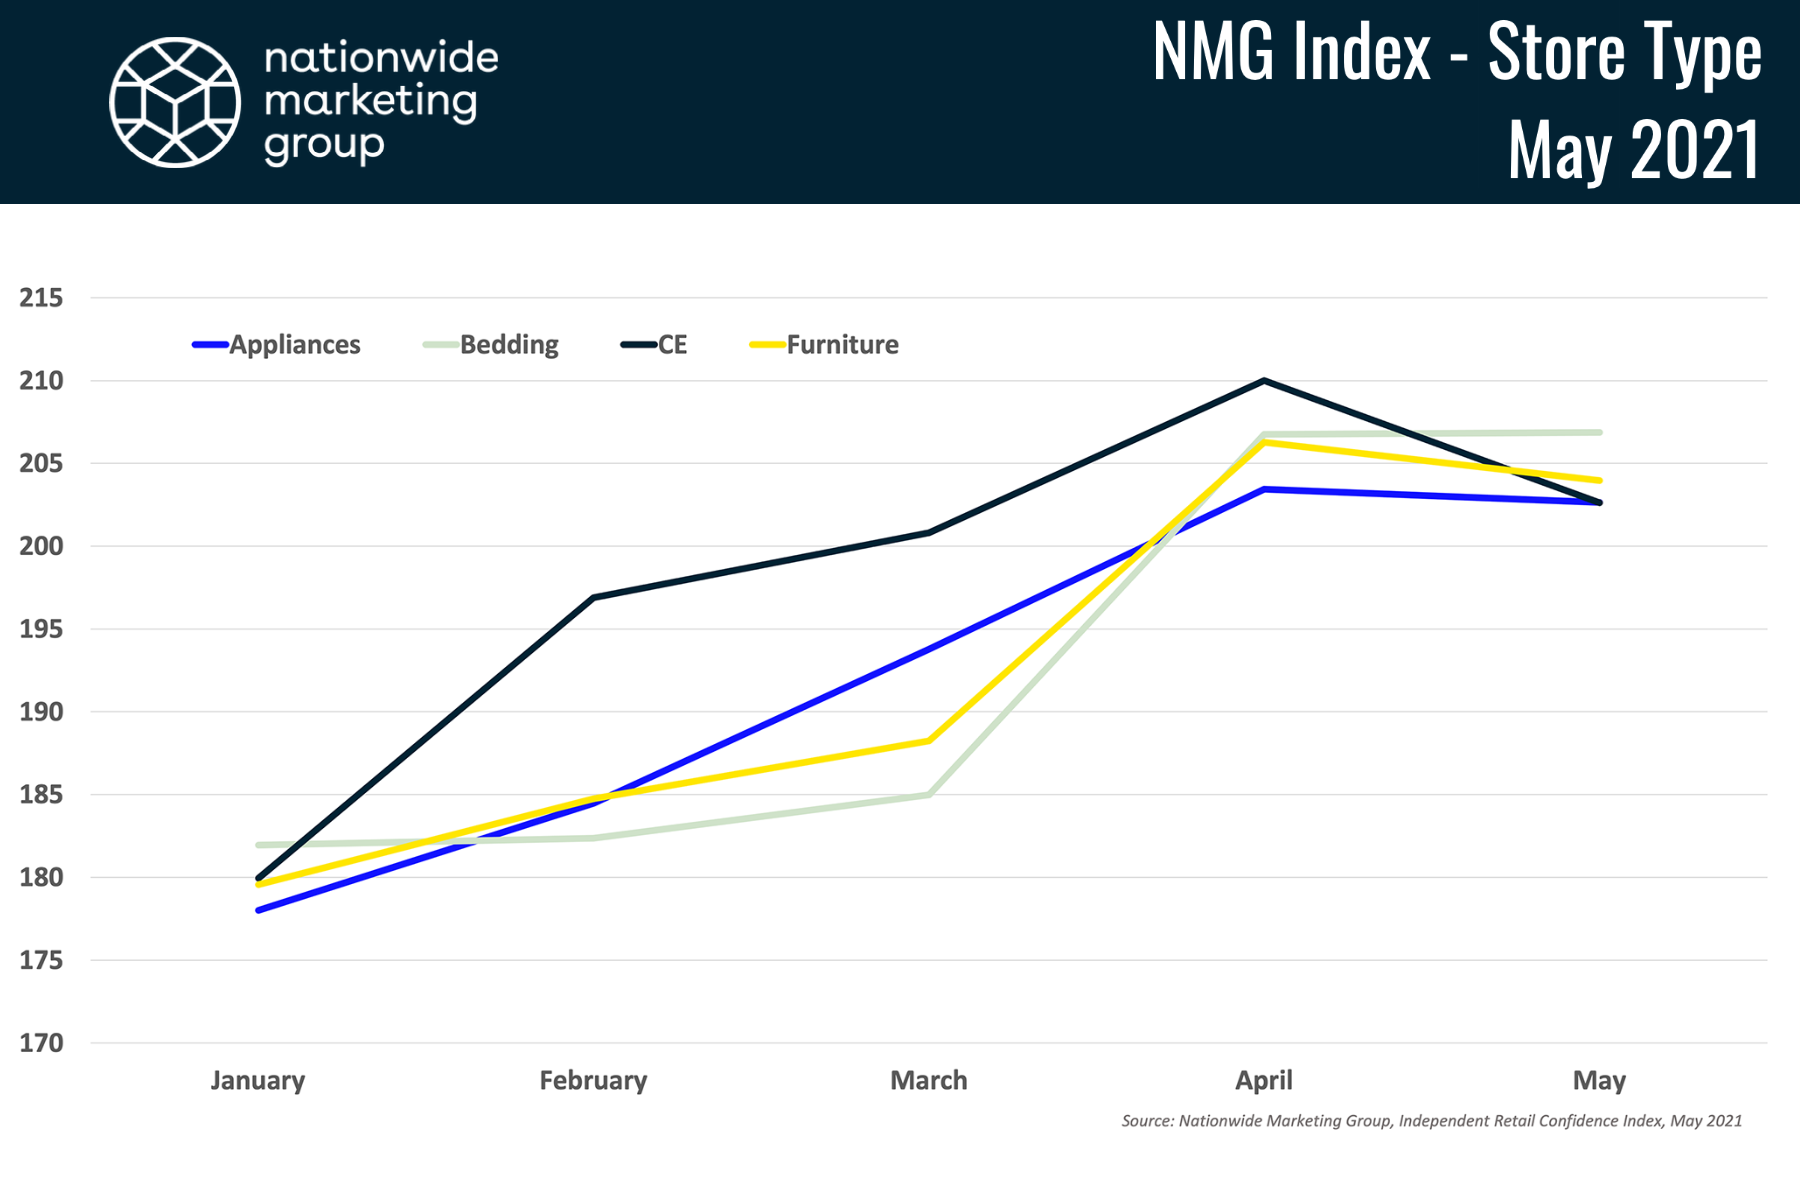1800x1200 pixels.
Task: Click the Appliances legend entry
Action: 277,345
